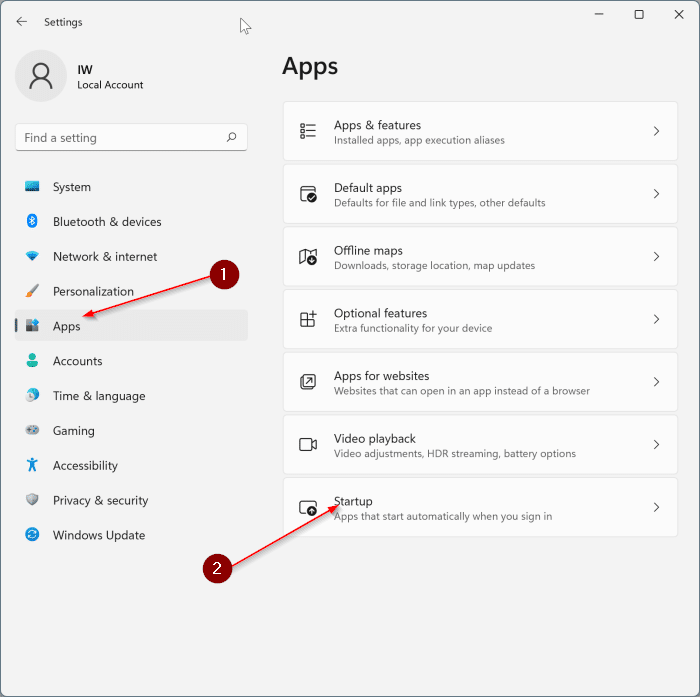The height and width of the screenshot is (697, 700).
Task: Open the Default apps title
Action: (368, 188)
